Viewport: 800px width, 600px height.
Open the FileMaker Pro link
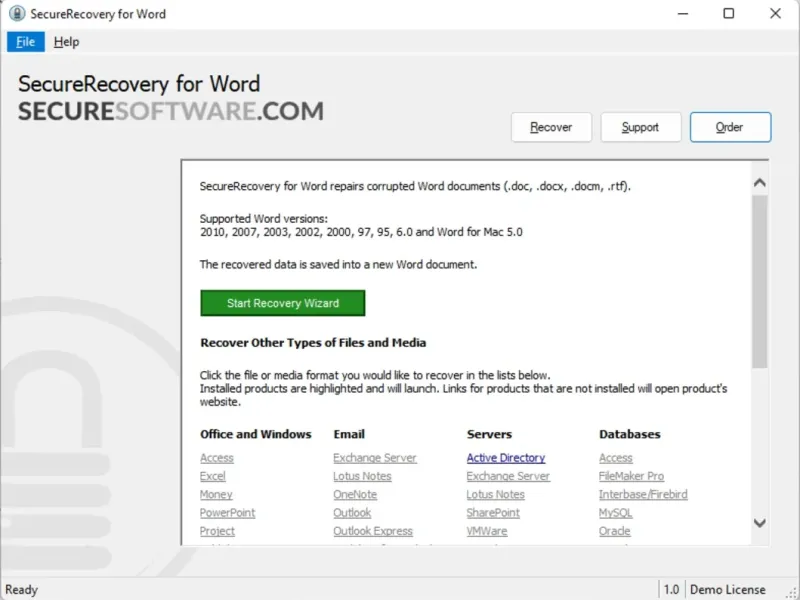(x=632, y=477)
